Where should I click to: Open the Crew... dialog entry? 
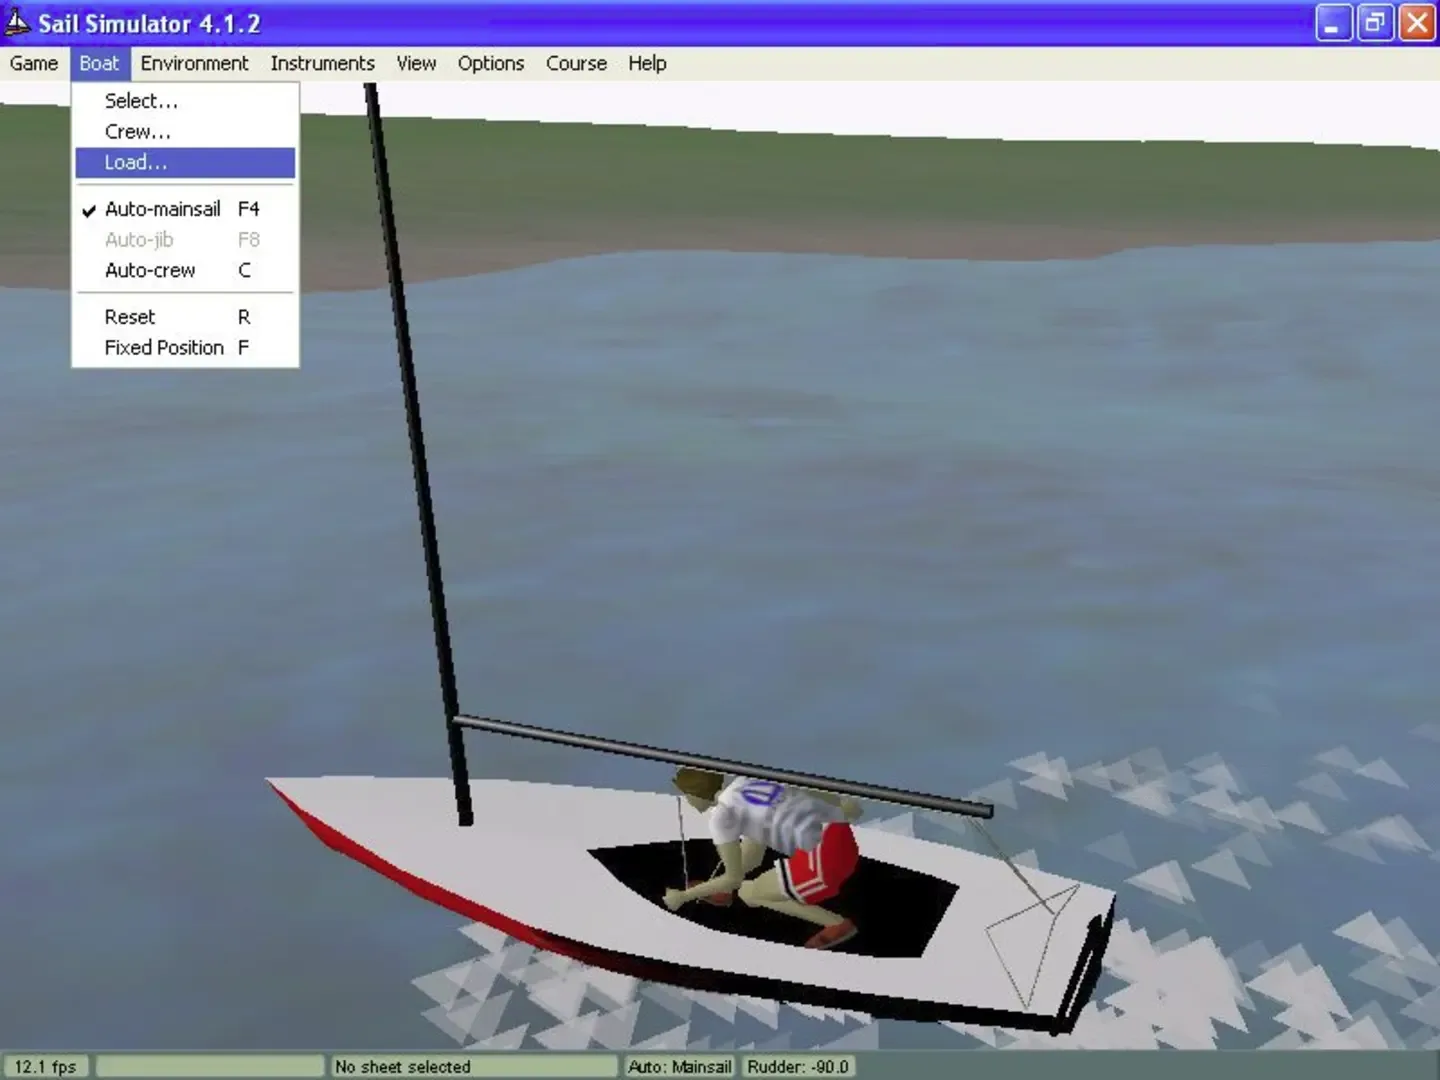[x=138, y=132]
